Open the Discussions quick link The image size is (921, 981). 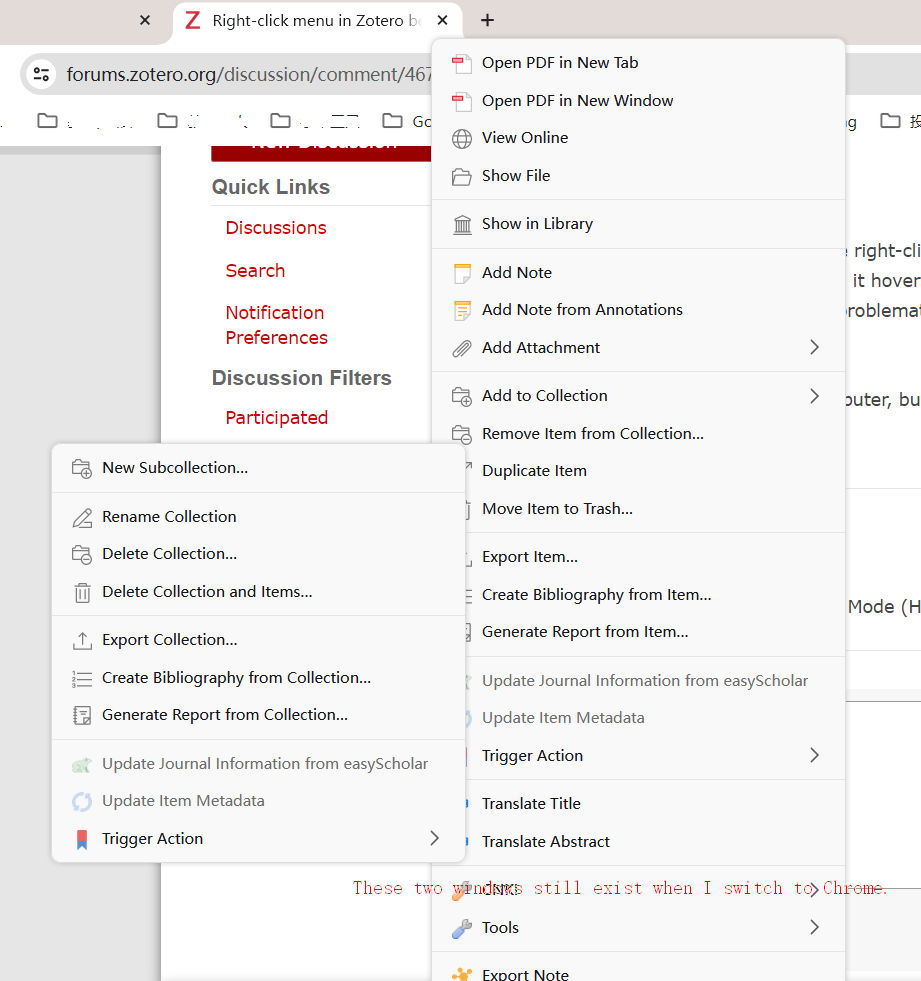[276, 228]
